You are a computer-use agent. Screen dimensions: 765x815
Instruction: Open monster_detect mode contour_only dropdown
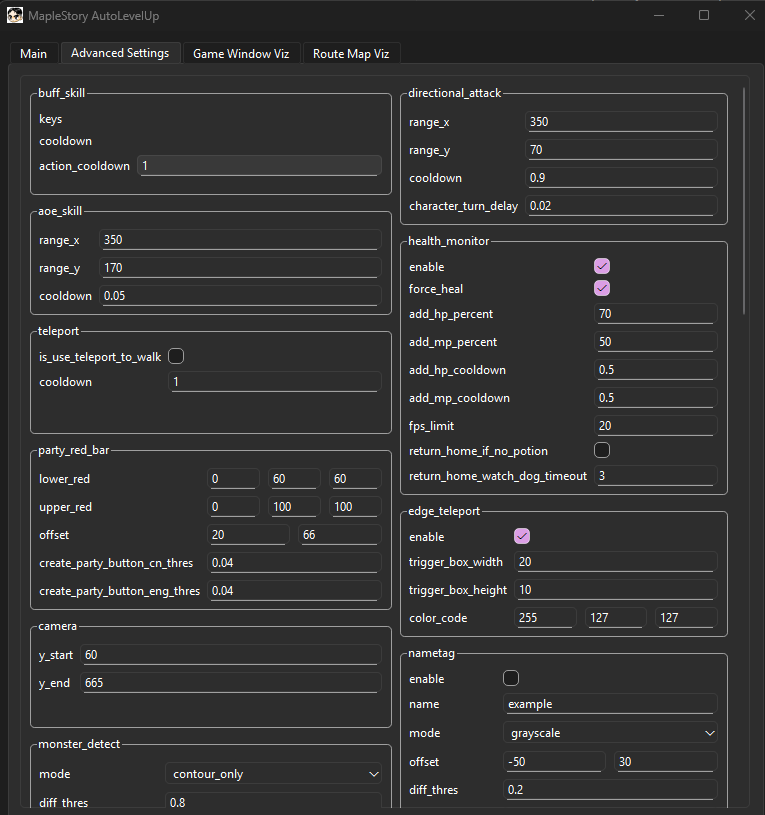(272, 774)
